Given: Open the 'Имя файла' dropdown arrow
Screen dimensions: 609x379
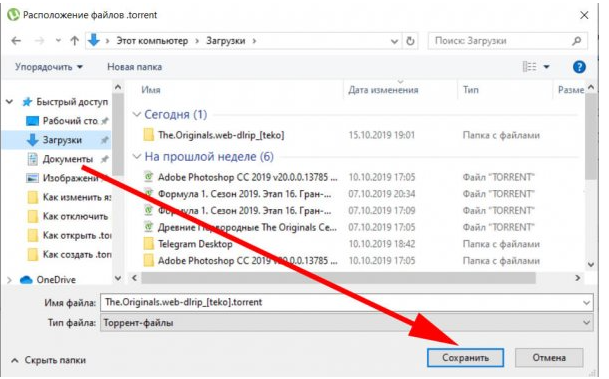Looking at the screenshot, I should (586, 303).
